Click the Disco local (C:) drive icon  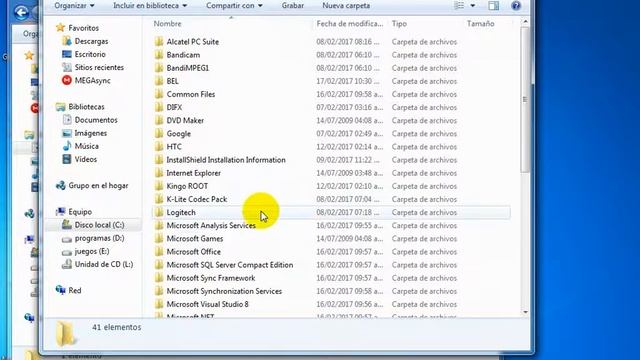coord(67,224)
